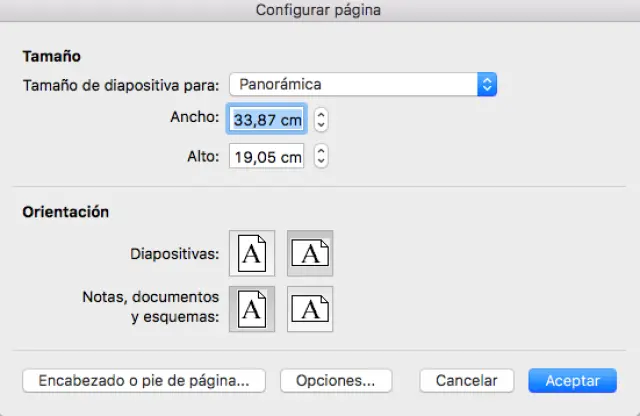Choose landscape orientation for Notas, documentos y esquemas
The width and height of the screenshot is (640, 416).
(310, 309)
